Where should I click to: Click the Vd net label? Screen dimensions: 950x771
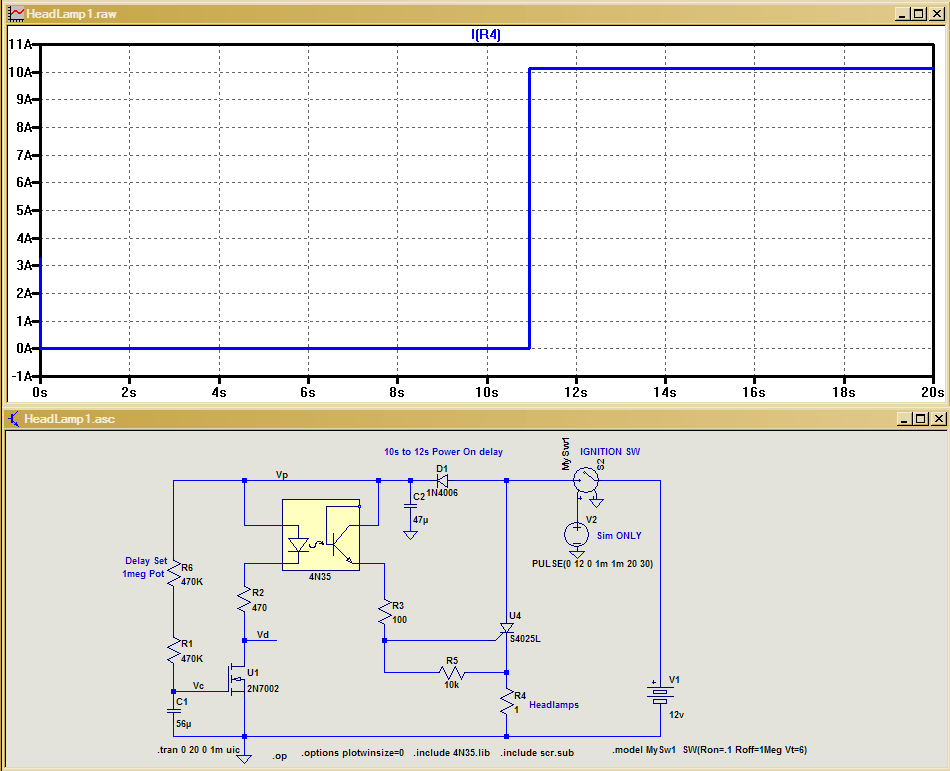263,635
